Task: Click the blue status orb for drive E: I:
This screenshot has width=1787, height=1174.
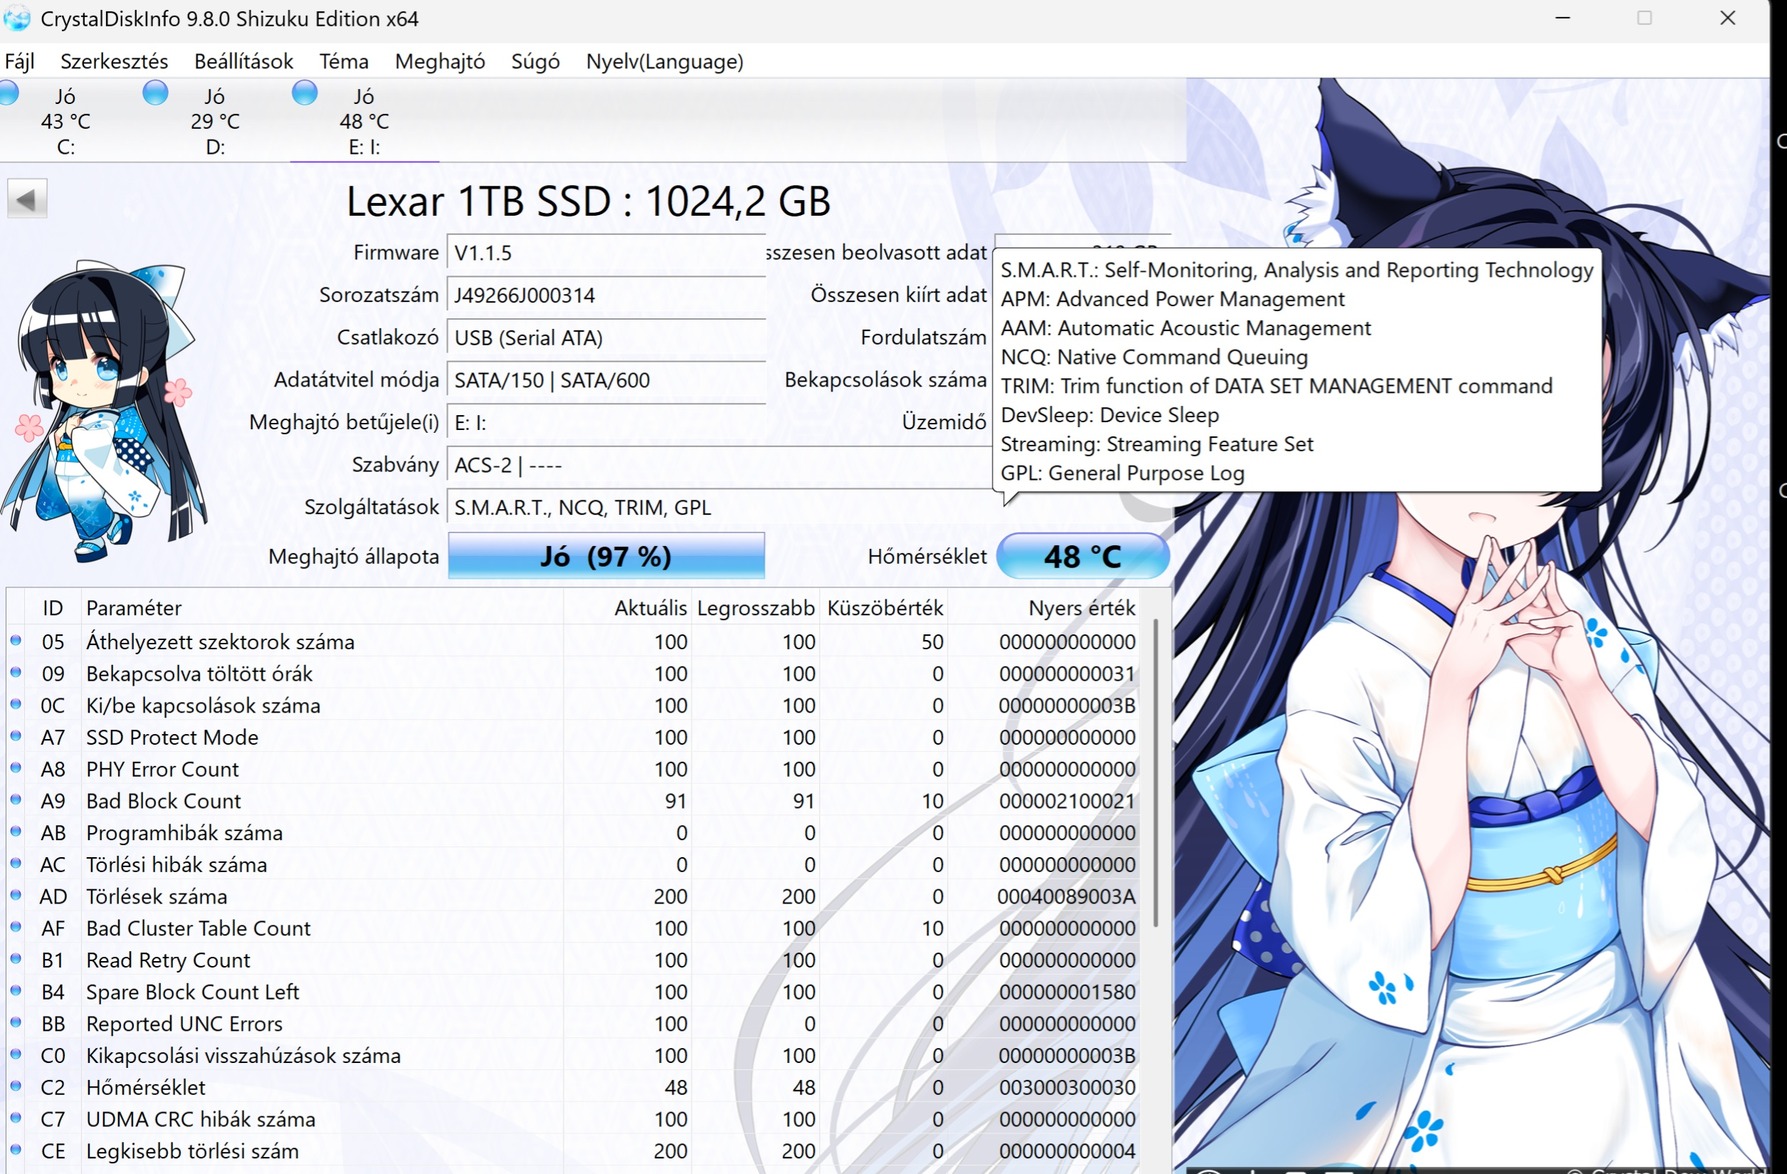Action: [305, 93]
